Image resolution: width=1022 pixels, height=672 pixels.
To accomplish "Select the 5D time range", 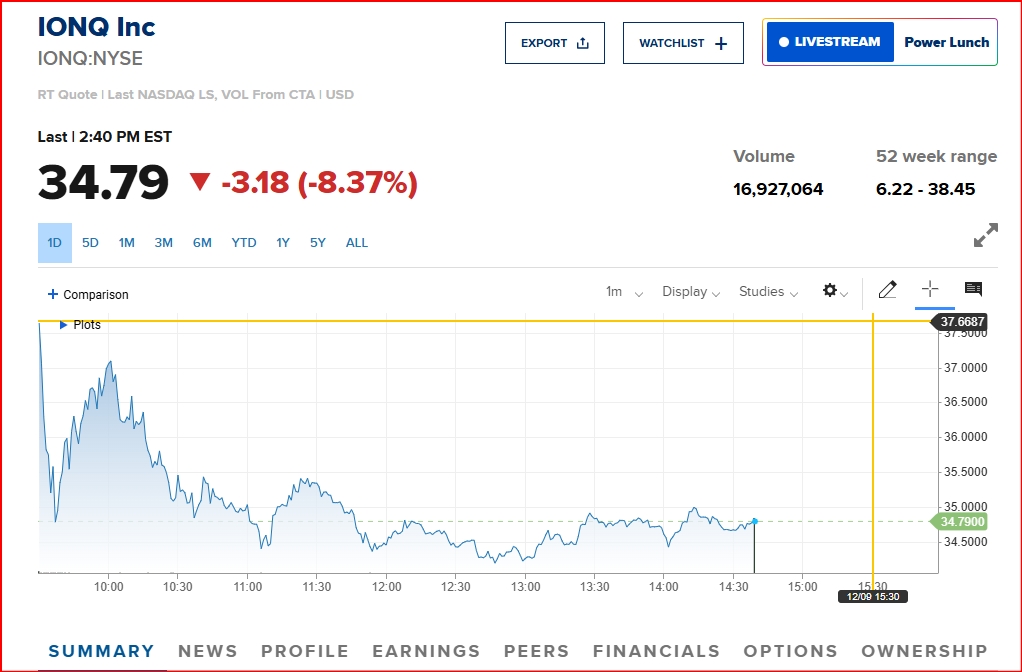I will (90, 243).
